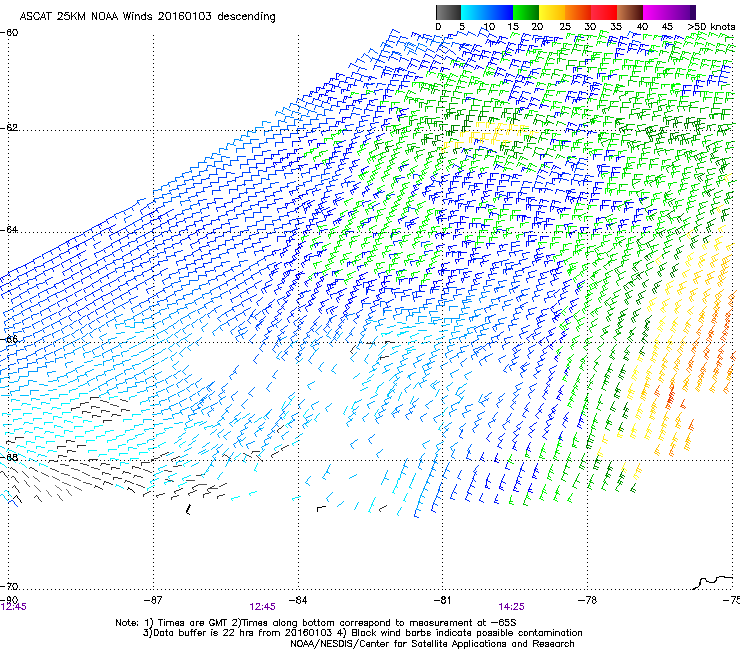Click the brown 35–40 knot legend color

(x=630, y=12)
